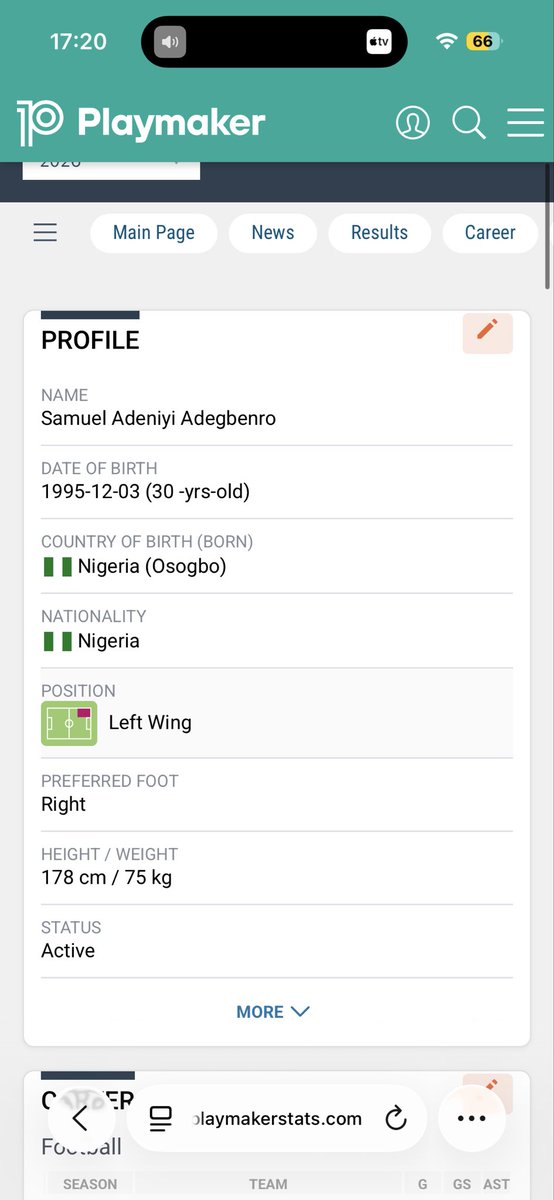Screen dimensions: 554x1200
Task: Open the reader page-format icon in address bar
Action: coord(161,1119)
